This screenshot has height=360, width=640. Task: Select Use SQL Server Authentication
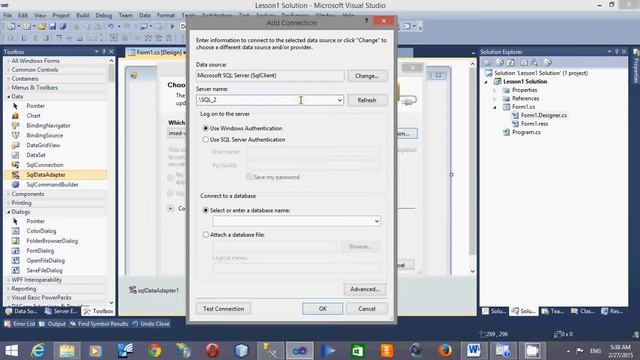[206, 140]
